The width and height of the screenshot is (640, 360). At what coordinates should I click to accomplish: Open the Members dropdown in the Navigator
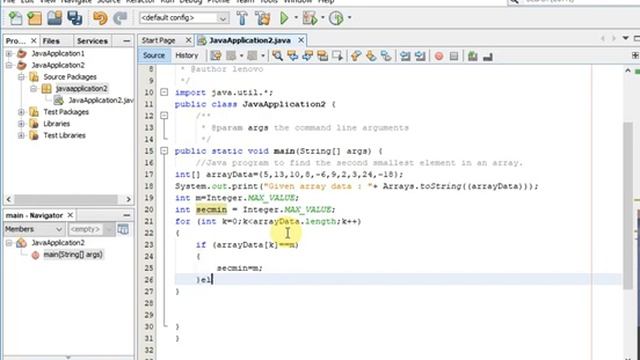pos(34,229)
